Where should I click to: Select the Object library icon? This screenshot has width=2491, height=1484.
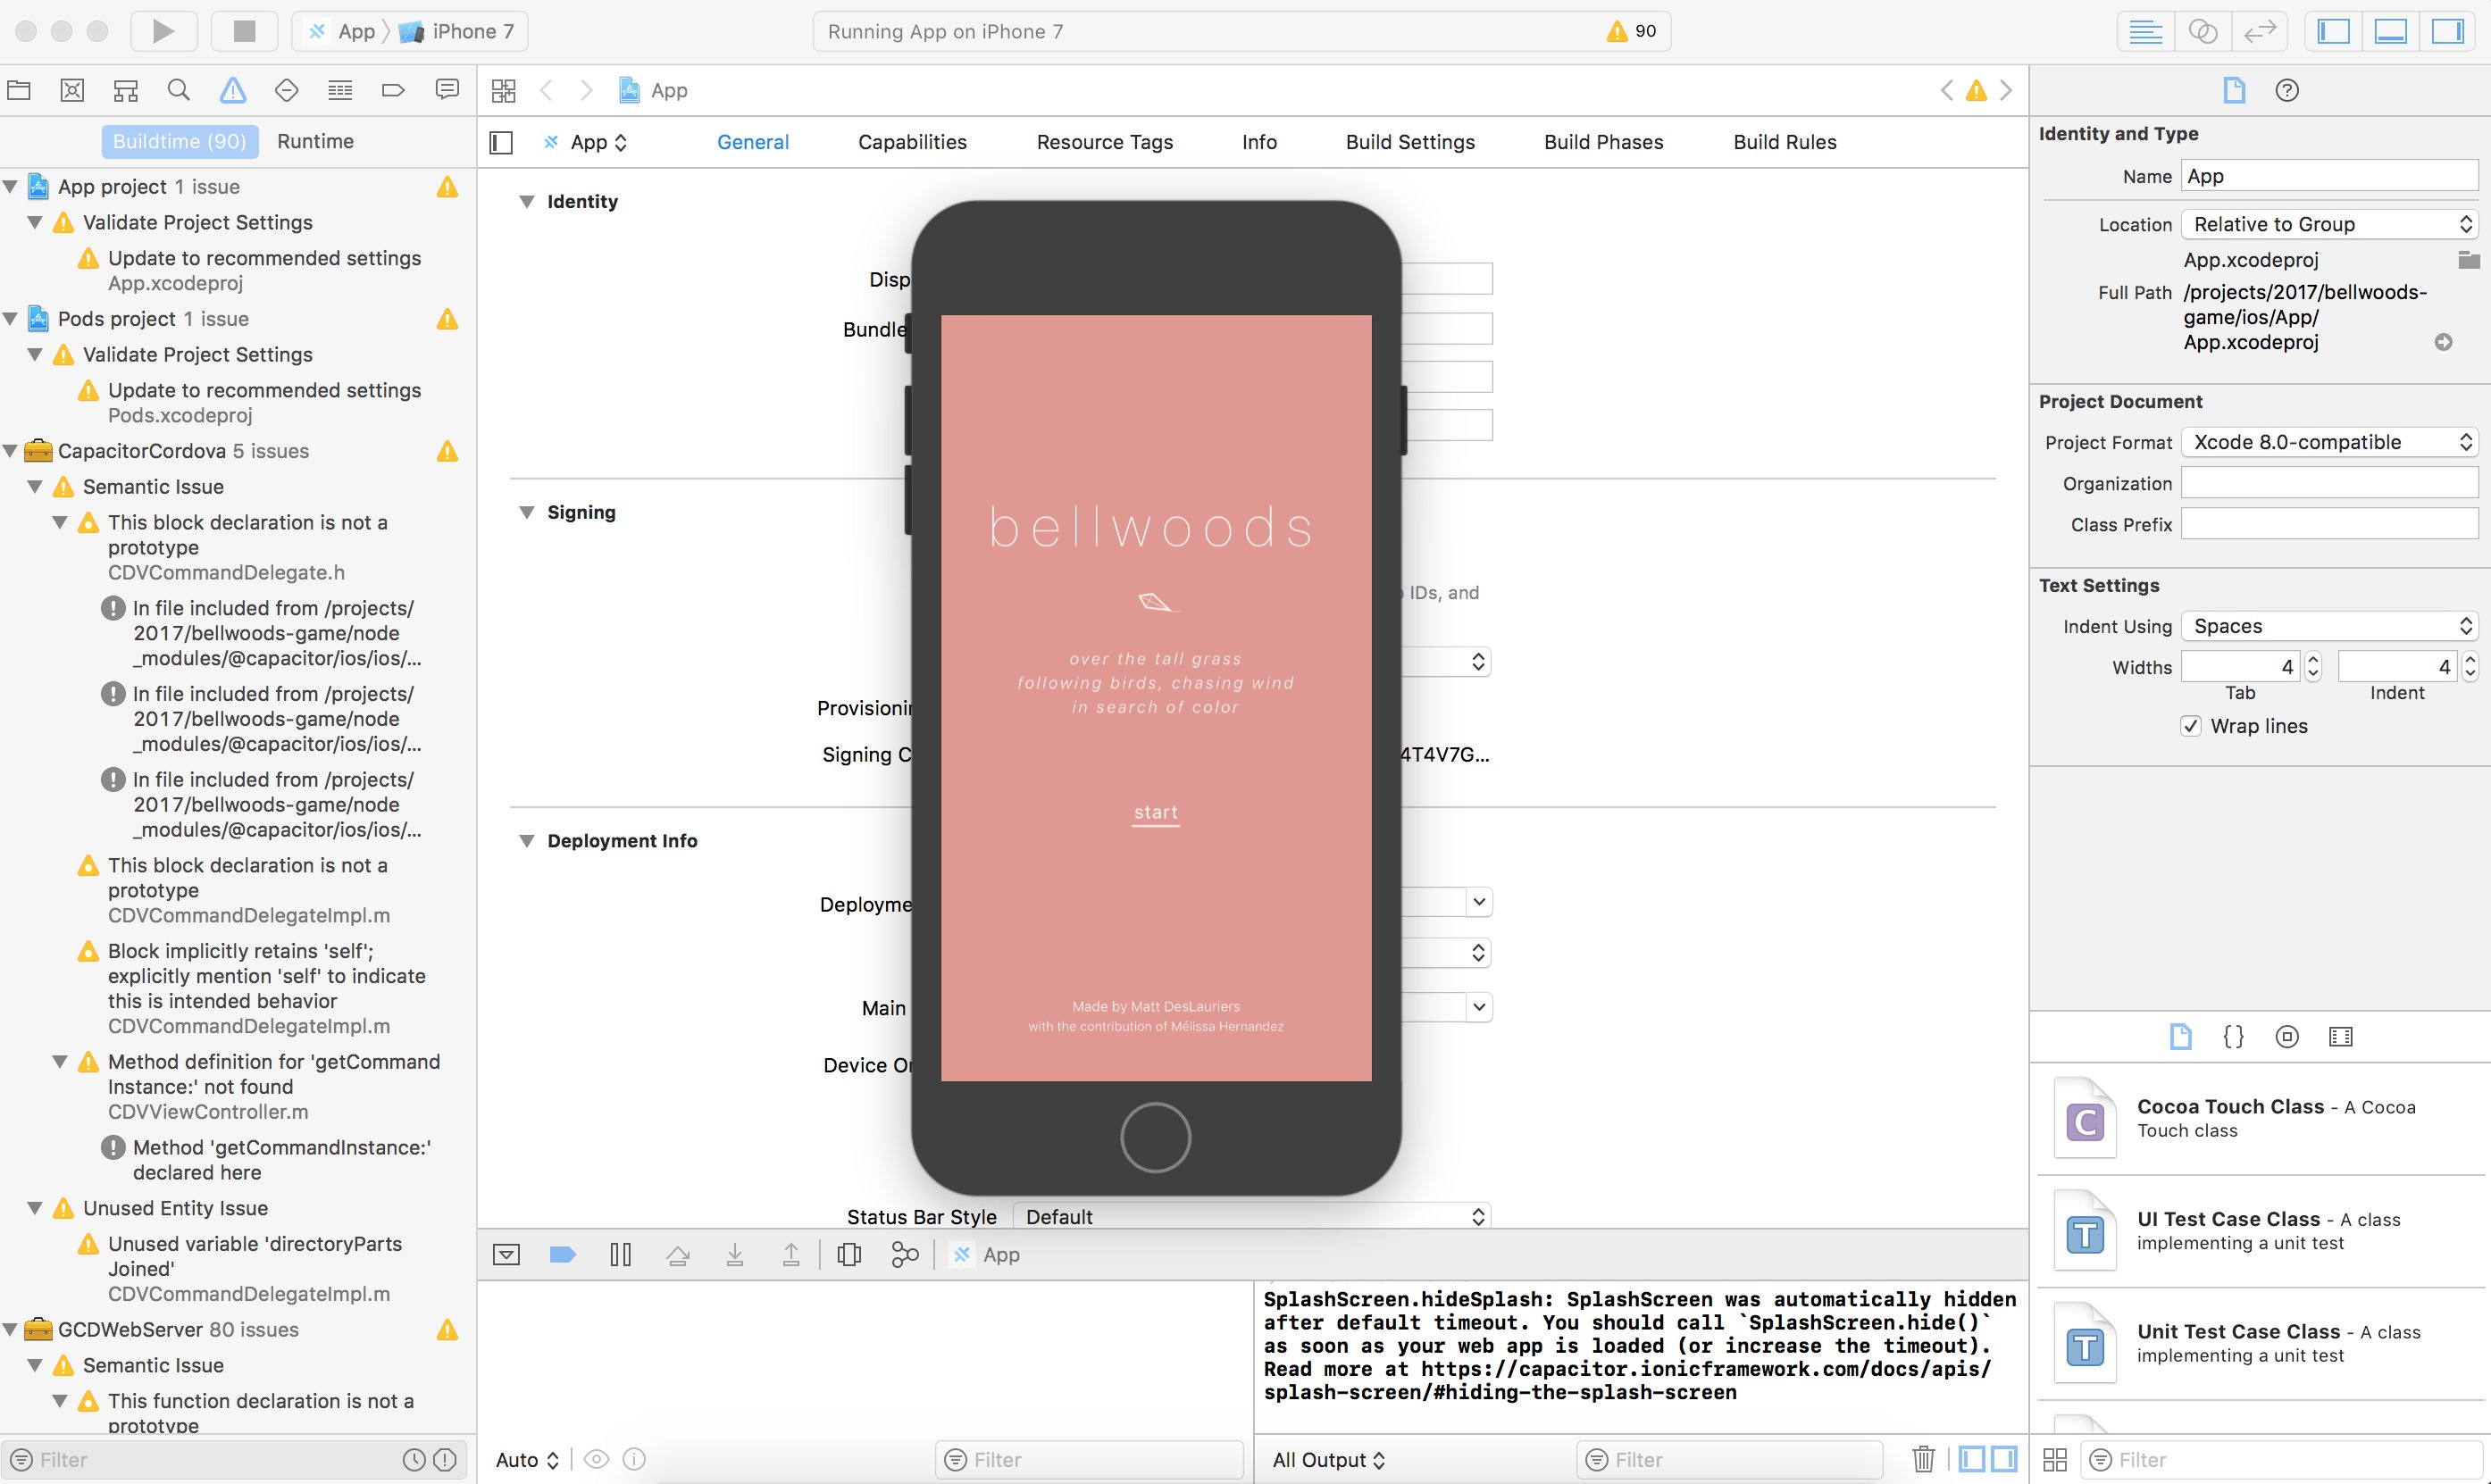[x=2287, y=1036]
